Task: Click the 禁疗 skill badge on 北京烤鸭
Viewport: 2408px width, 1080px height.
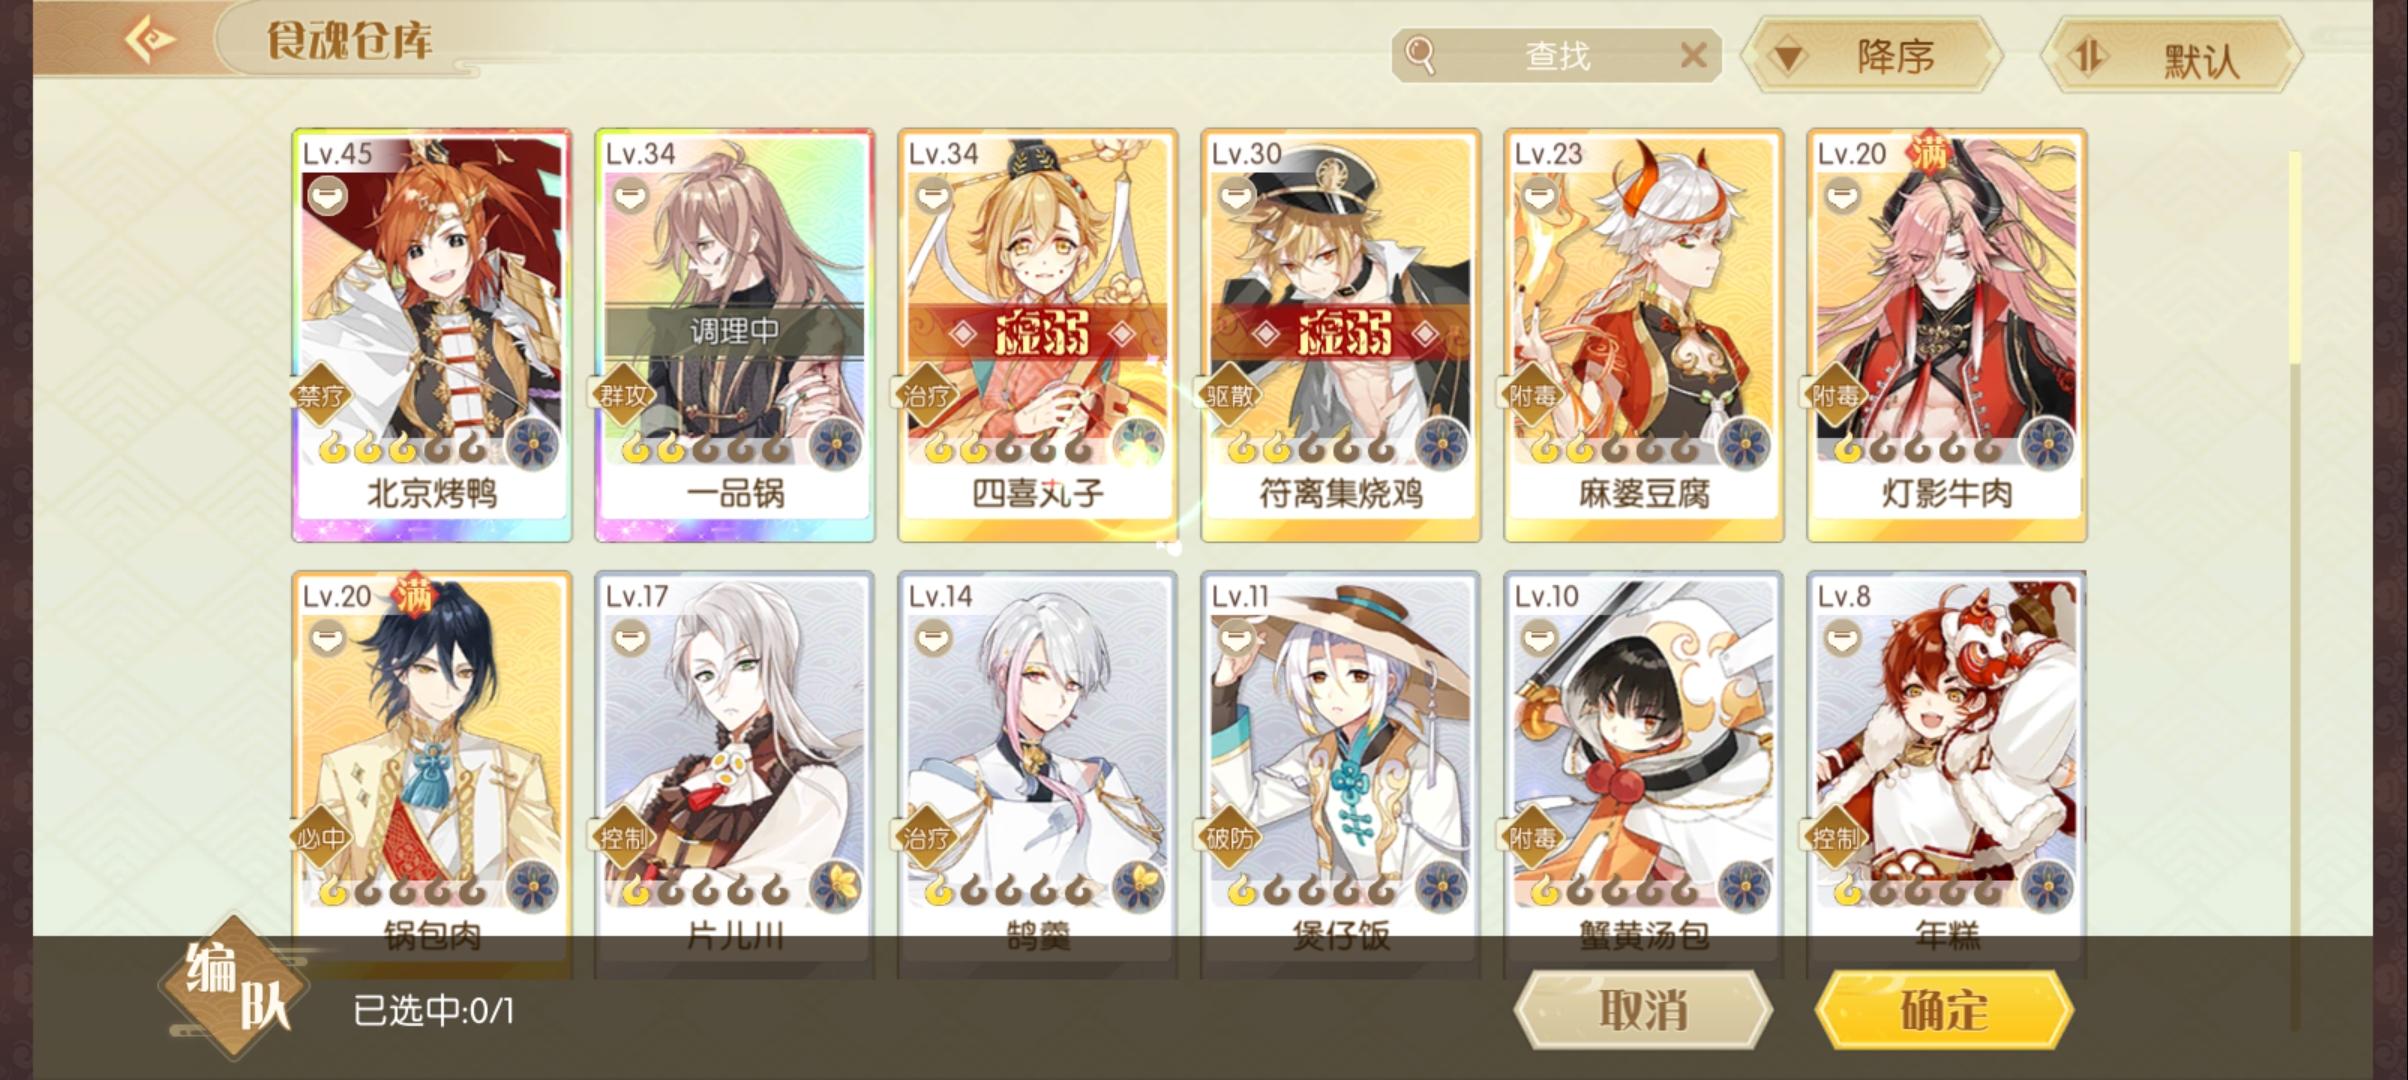Action: [320, 396]
